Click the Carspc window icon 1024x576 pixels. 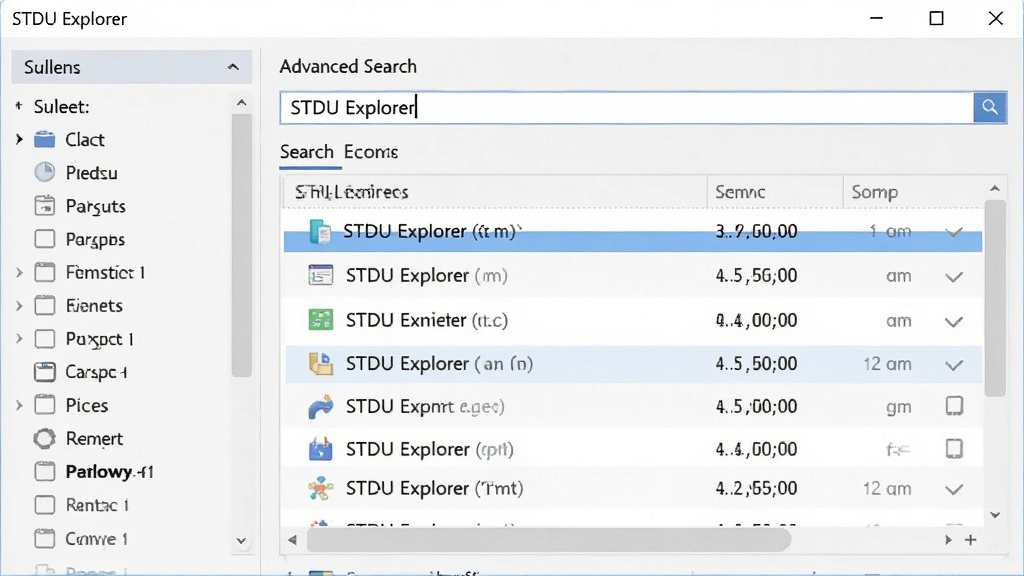coord(44,372)
